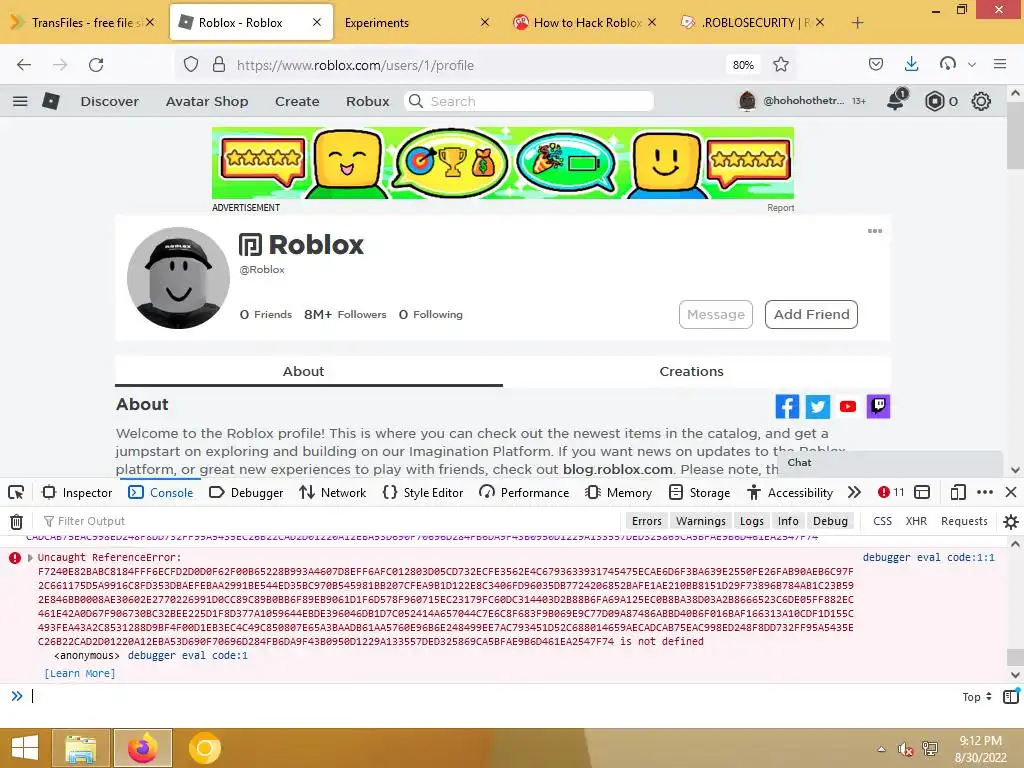The image size is (1024, 768).
Task: Switch to the Experiments browser tab
Action: click(x=415, y=22)
